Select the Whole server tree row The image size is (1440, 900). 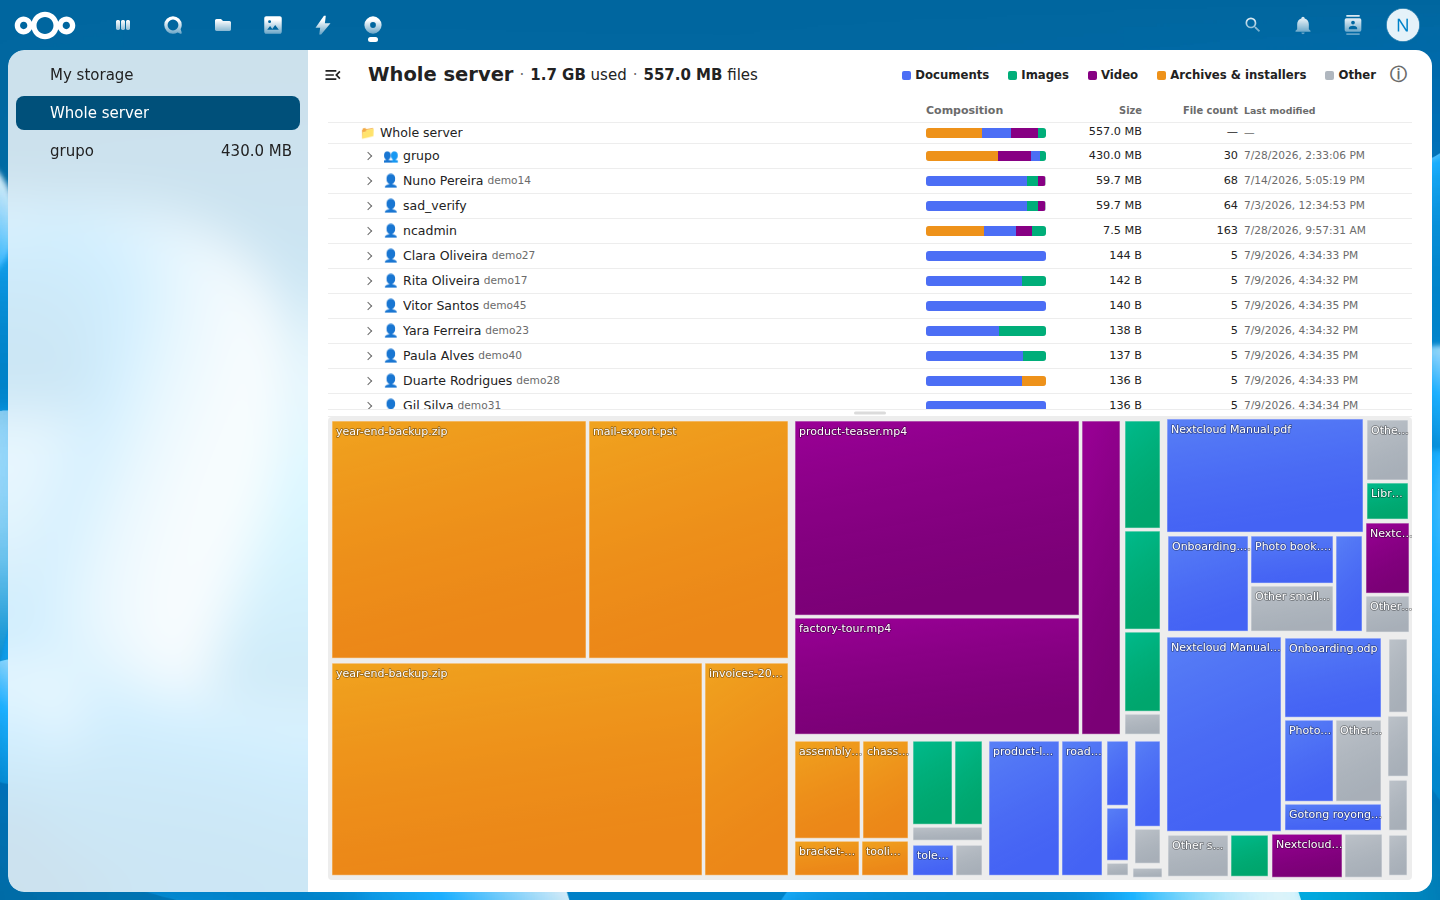870,132
